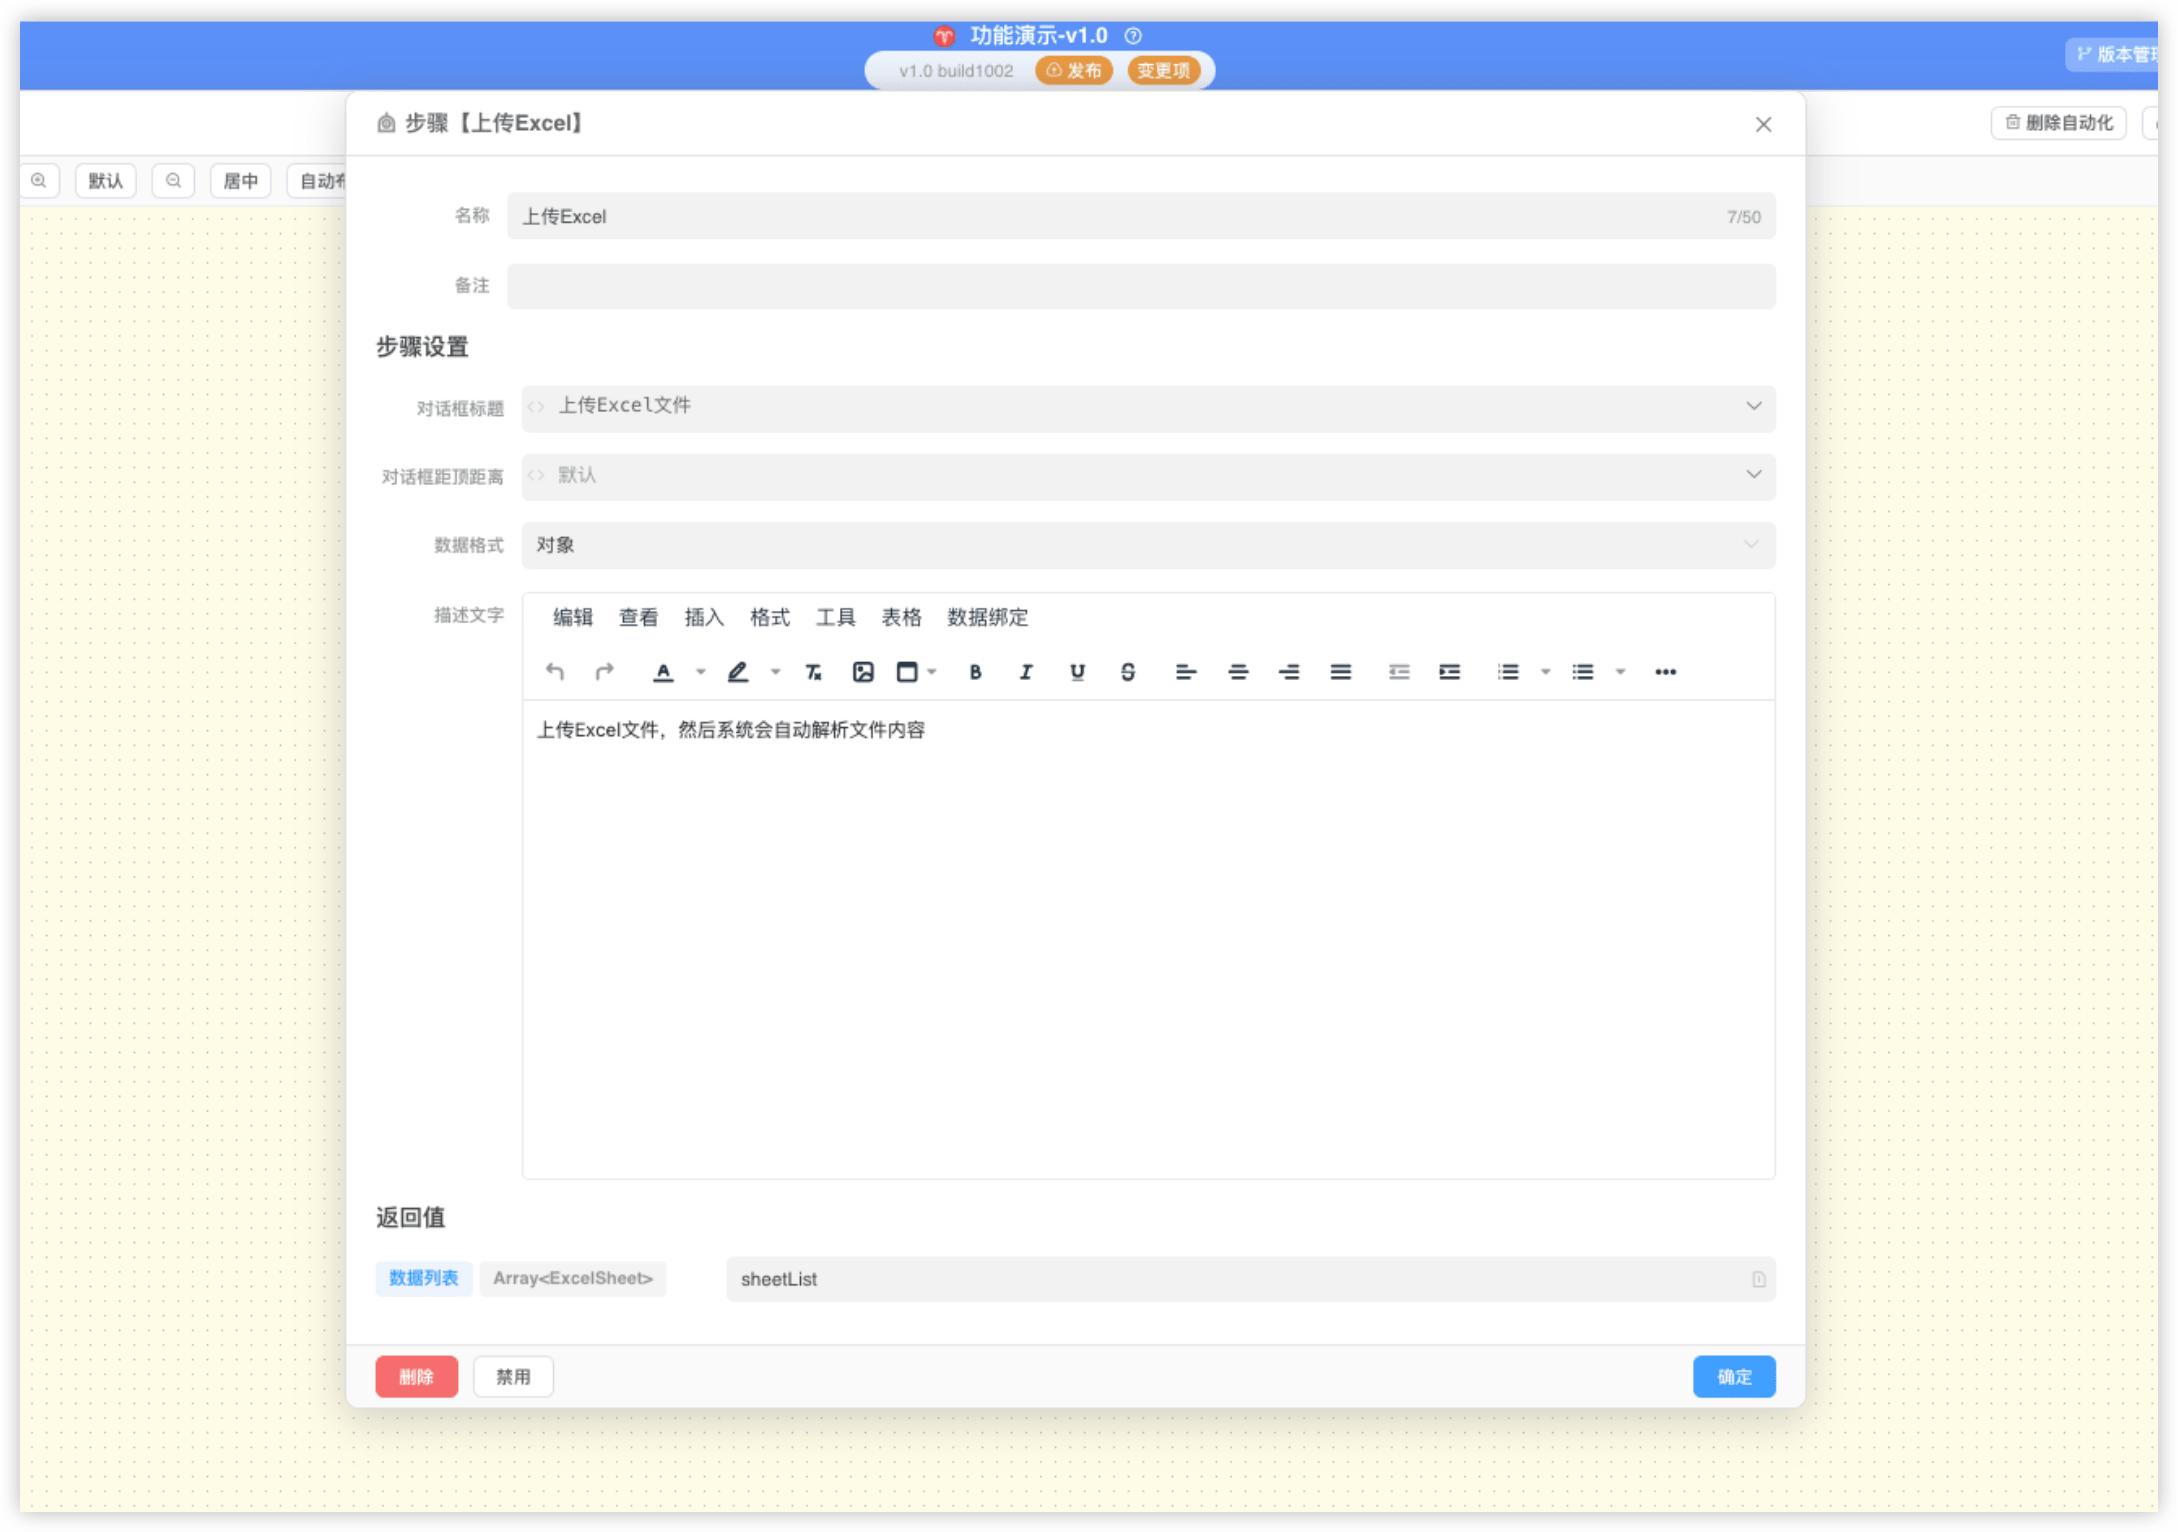Click the 确定 confirm button
2178x1532 pixels.
(x=1733, y=1376)
